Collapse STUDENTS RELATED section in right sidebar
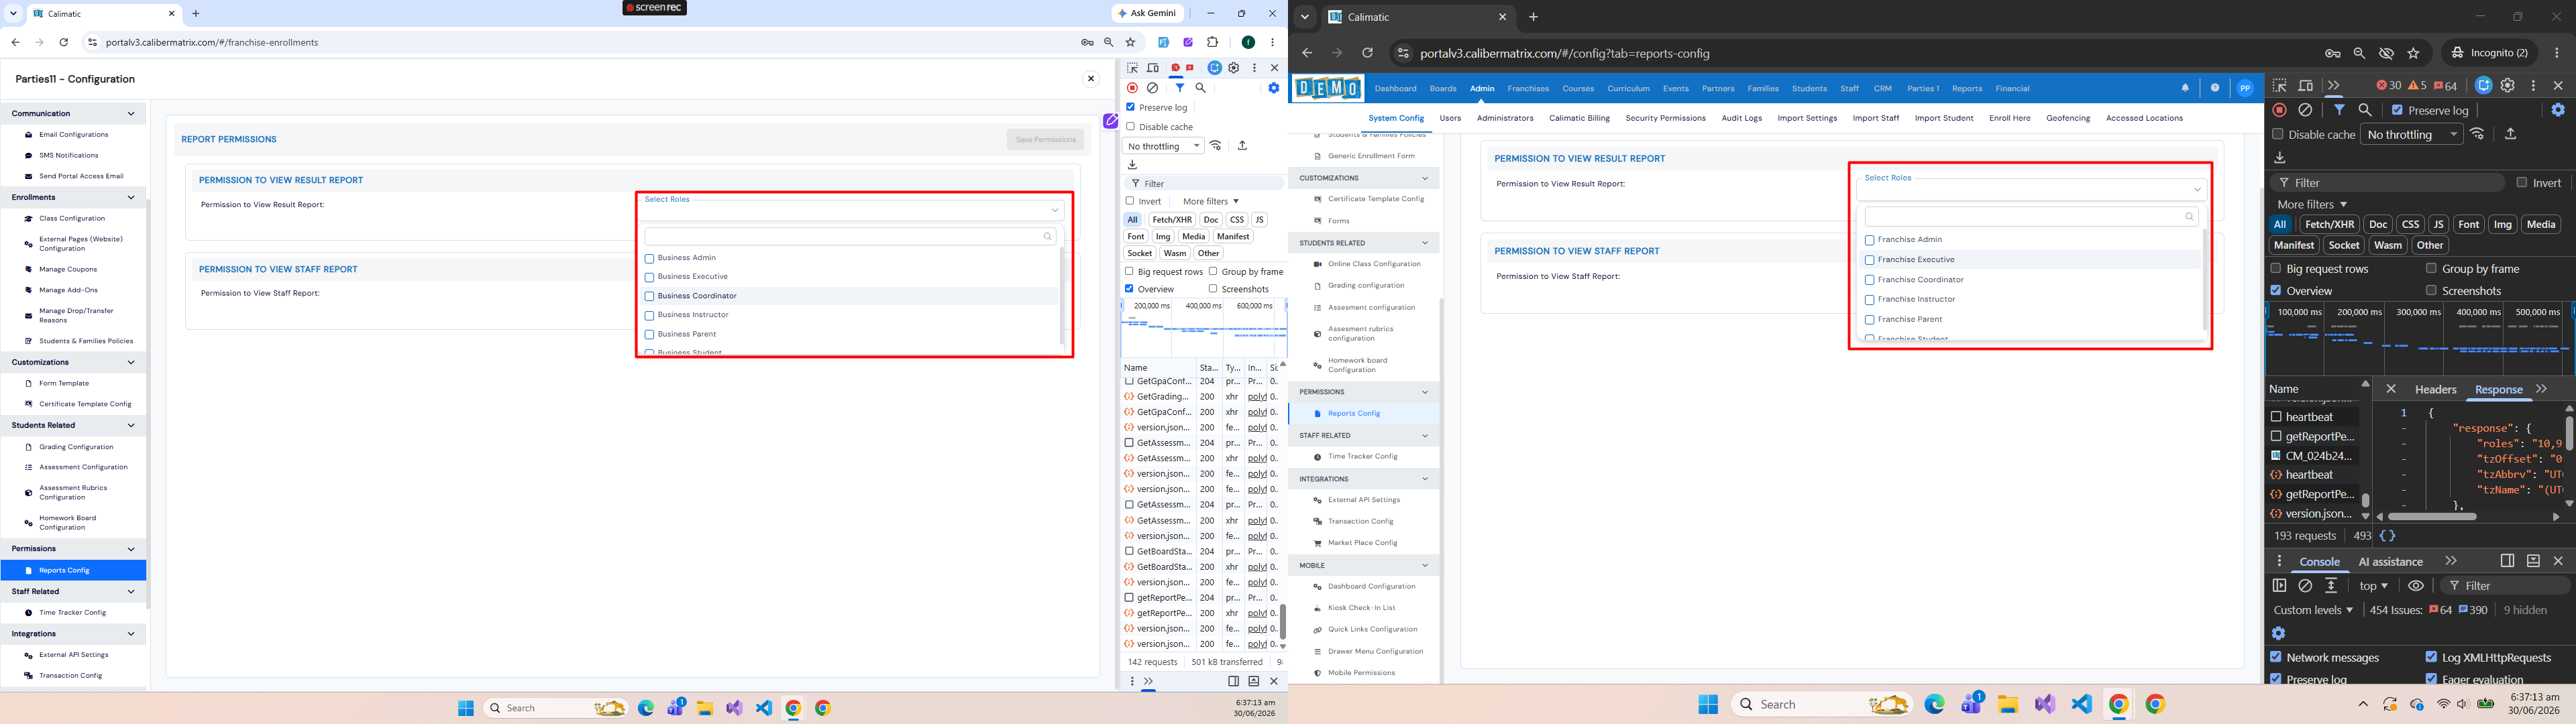The height and width of the screenshot is (724, 2576). click(x=1425, y=243)
